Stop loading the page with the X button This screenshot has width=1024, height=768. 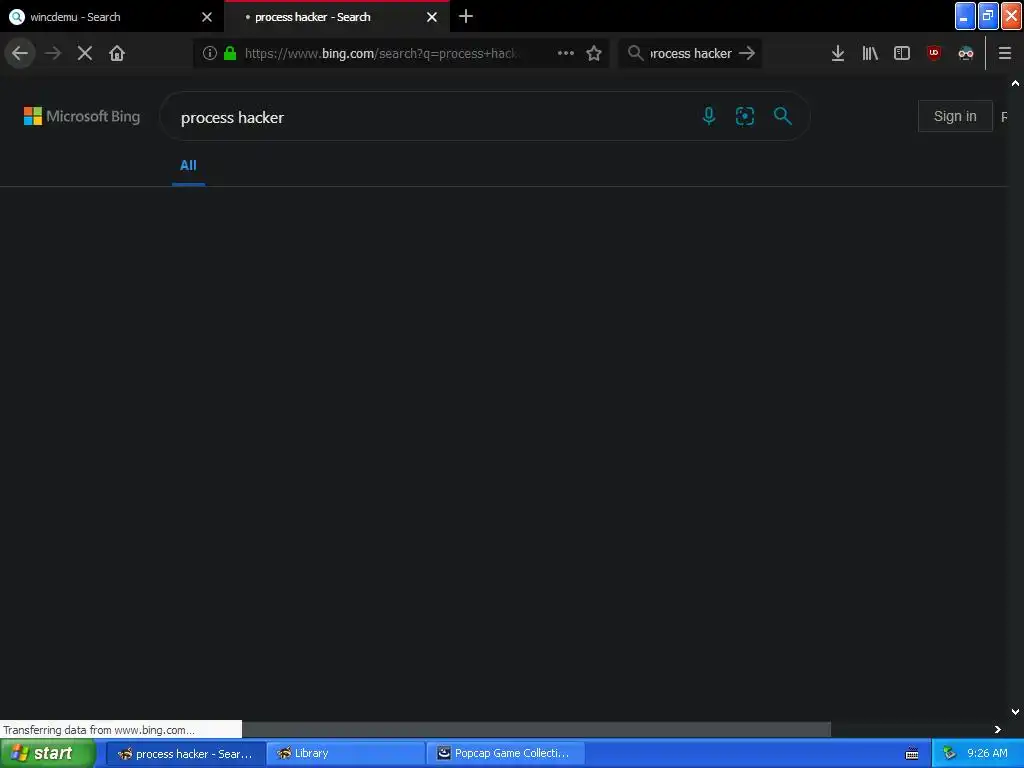point(85,53)
